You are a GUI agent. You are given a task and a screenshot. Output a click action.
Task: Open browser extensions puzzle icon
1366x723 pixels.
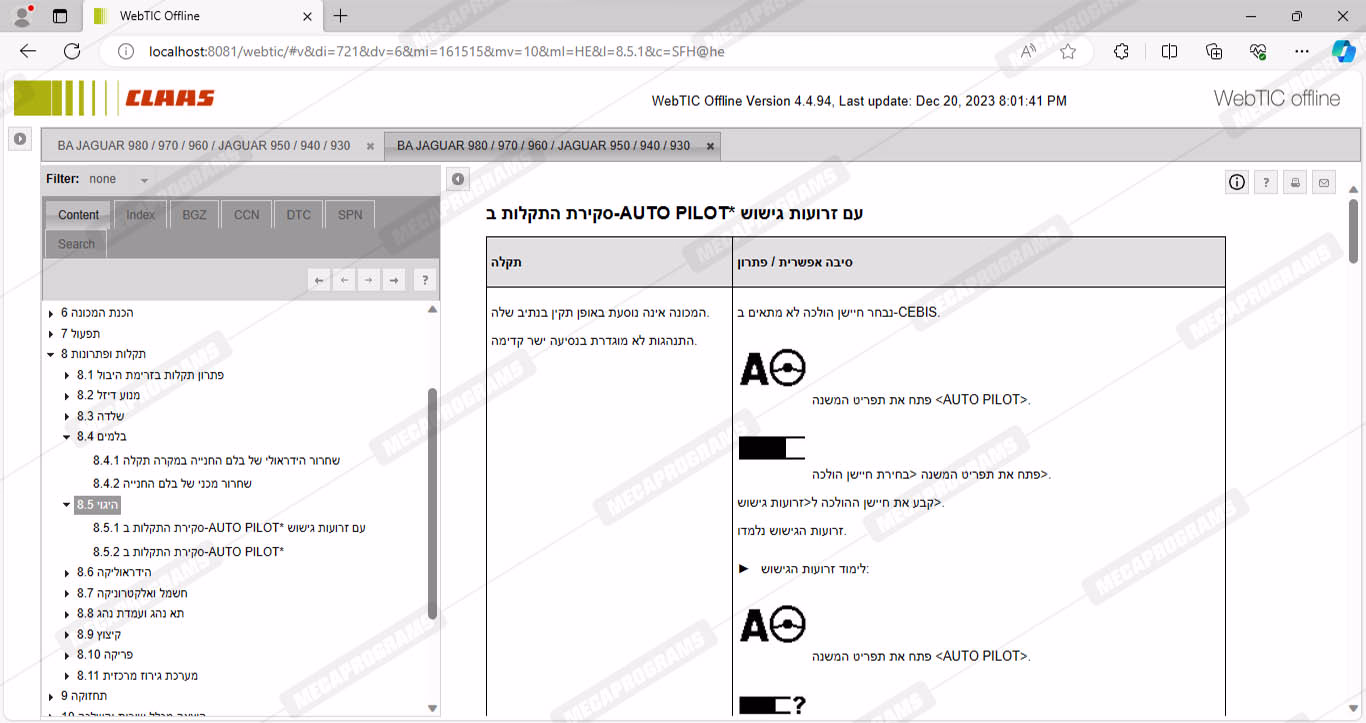(1121, 52)
